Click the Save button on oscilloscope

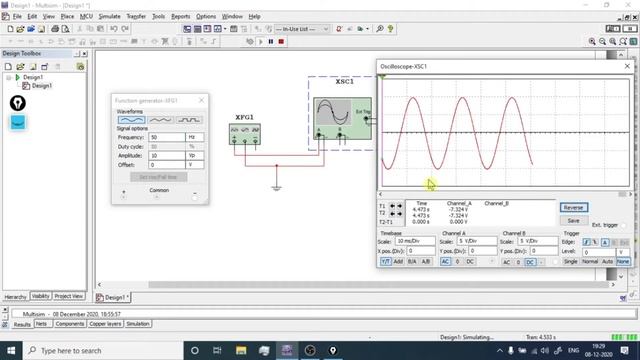coord(573,221)
